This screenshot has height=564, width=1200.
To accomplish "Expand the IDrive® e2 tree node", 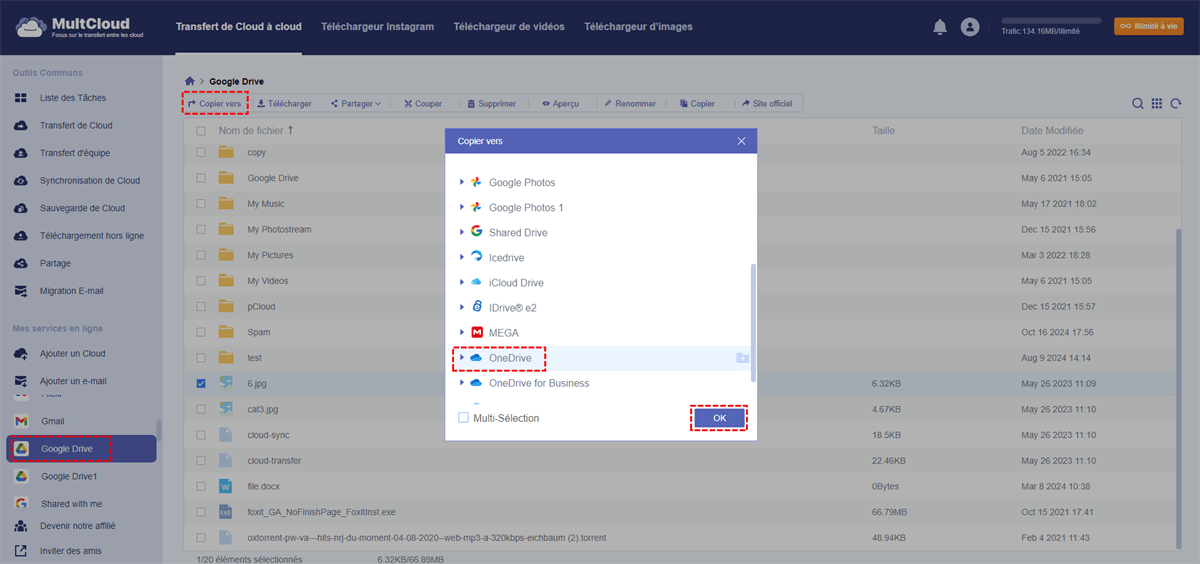I will [x=462, y=308].
